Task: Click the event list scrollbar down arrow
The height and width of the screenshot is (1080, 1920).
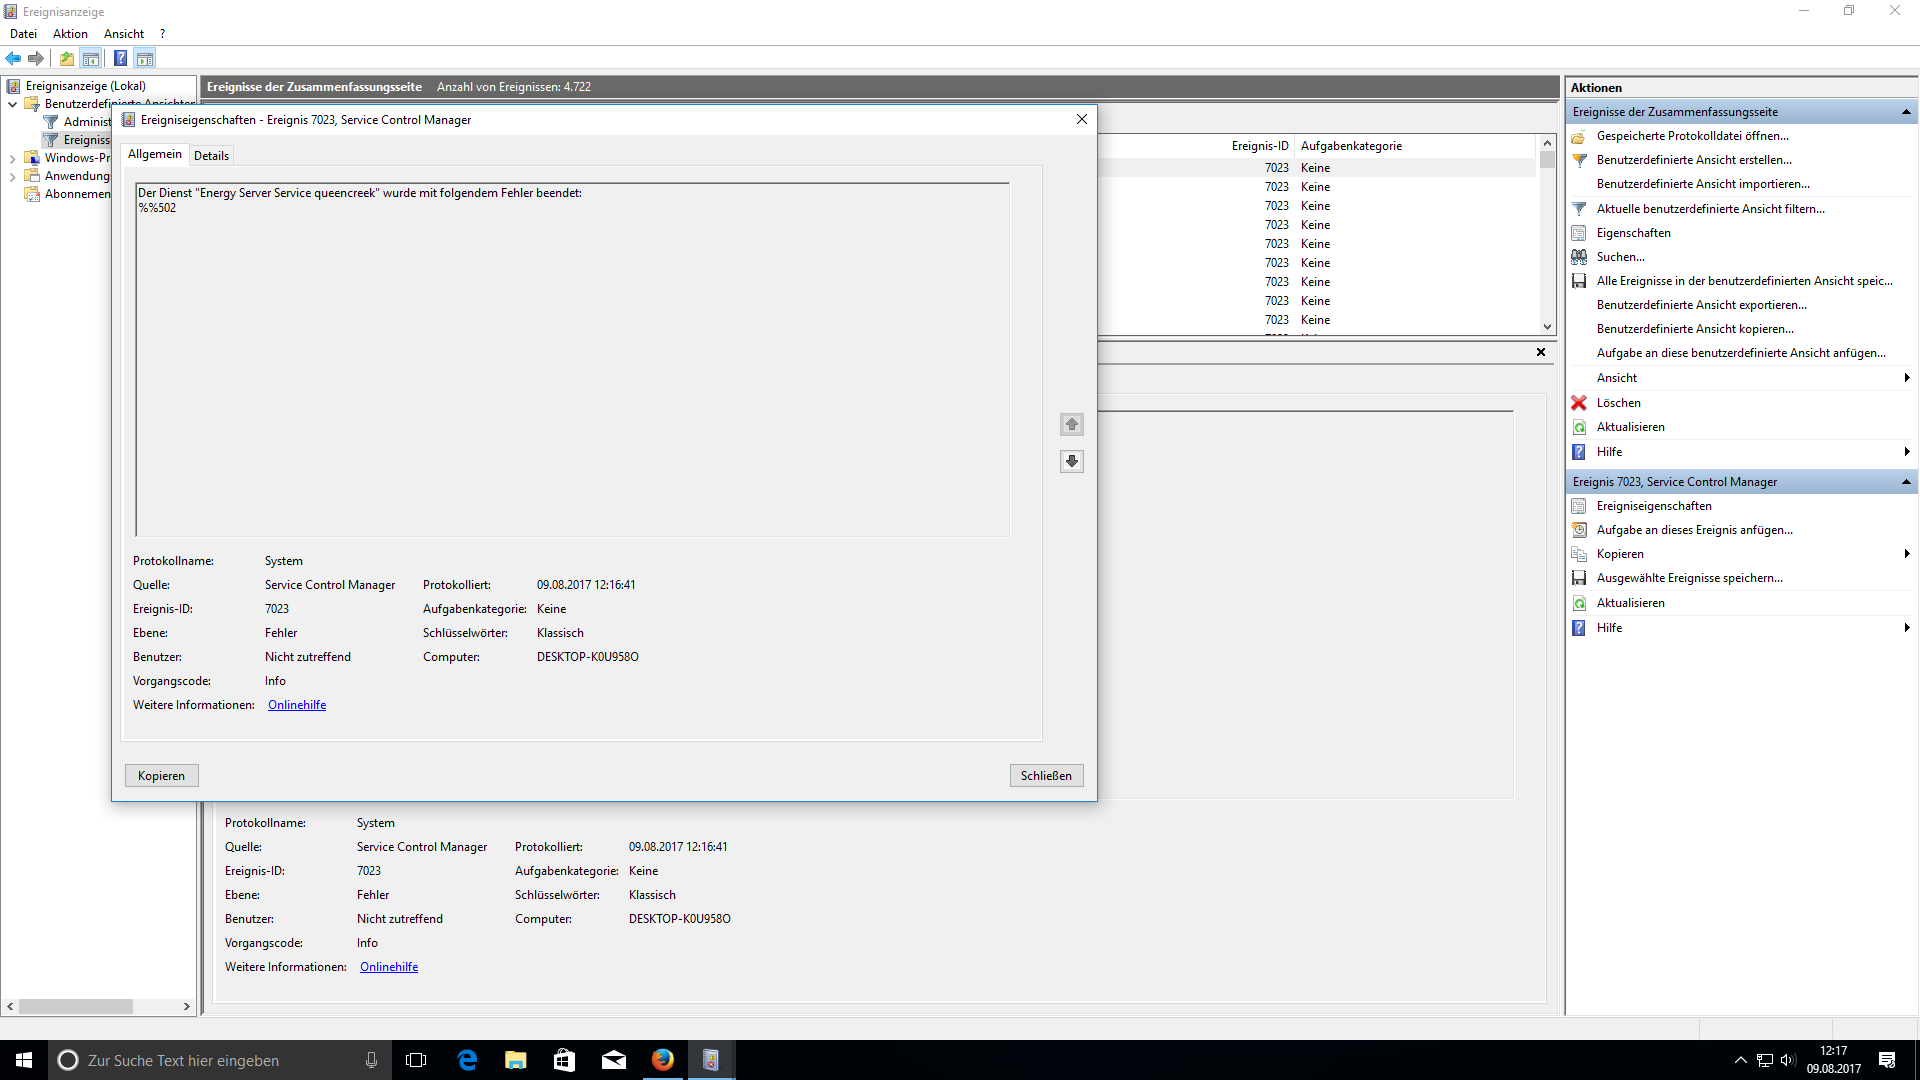Action: point(1547,327)
